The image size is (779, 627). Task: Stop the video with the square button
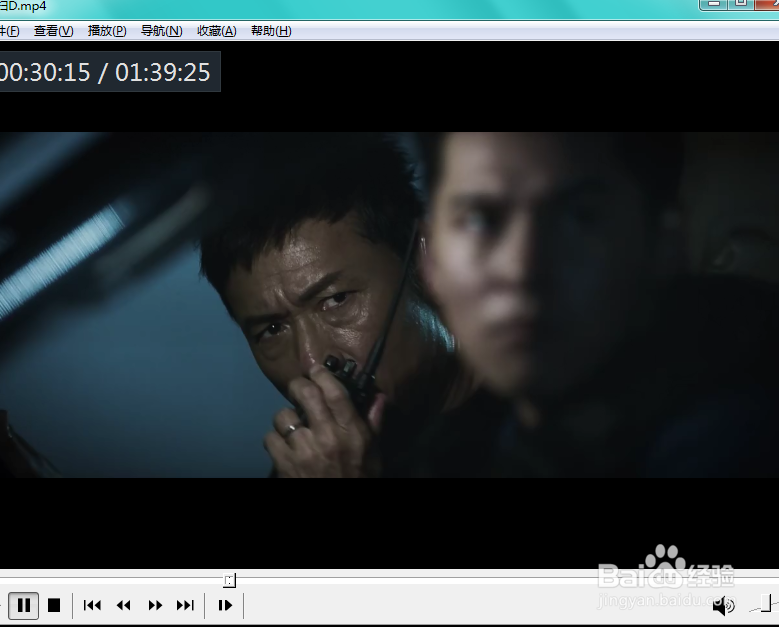(54, 605)
